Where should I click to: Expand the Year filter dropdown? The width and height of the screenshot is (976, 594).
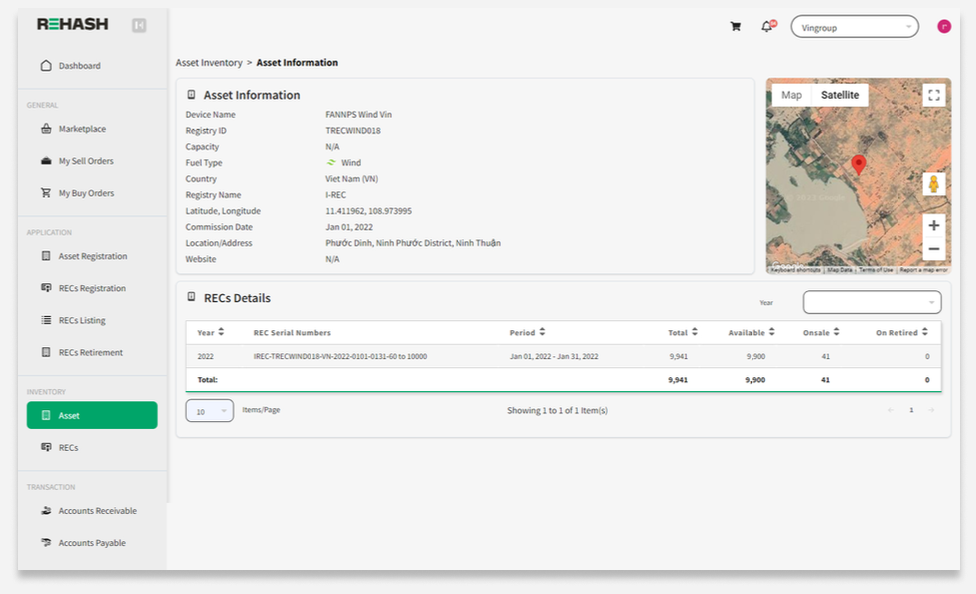point(871,302)
